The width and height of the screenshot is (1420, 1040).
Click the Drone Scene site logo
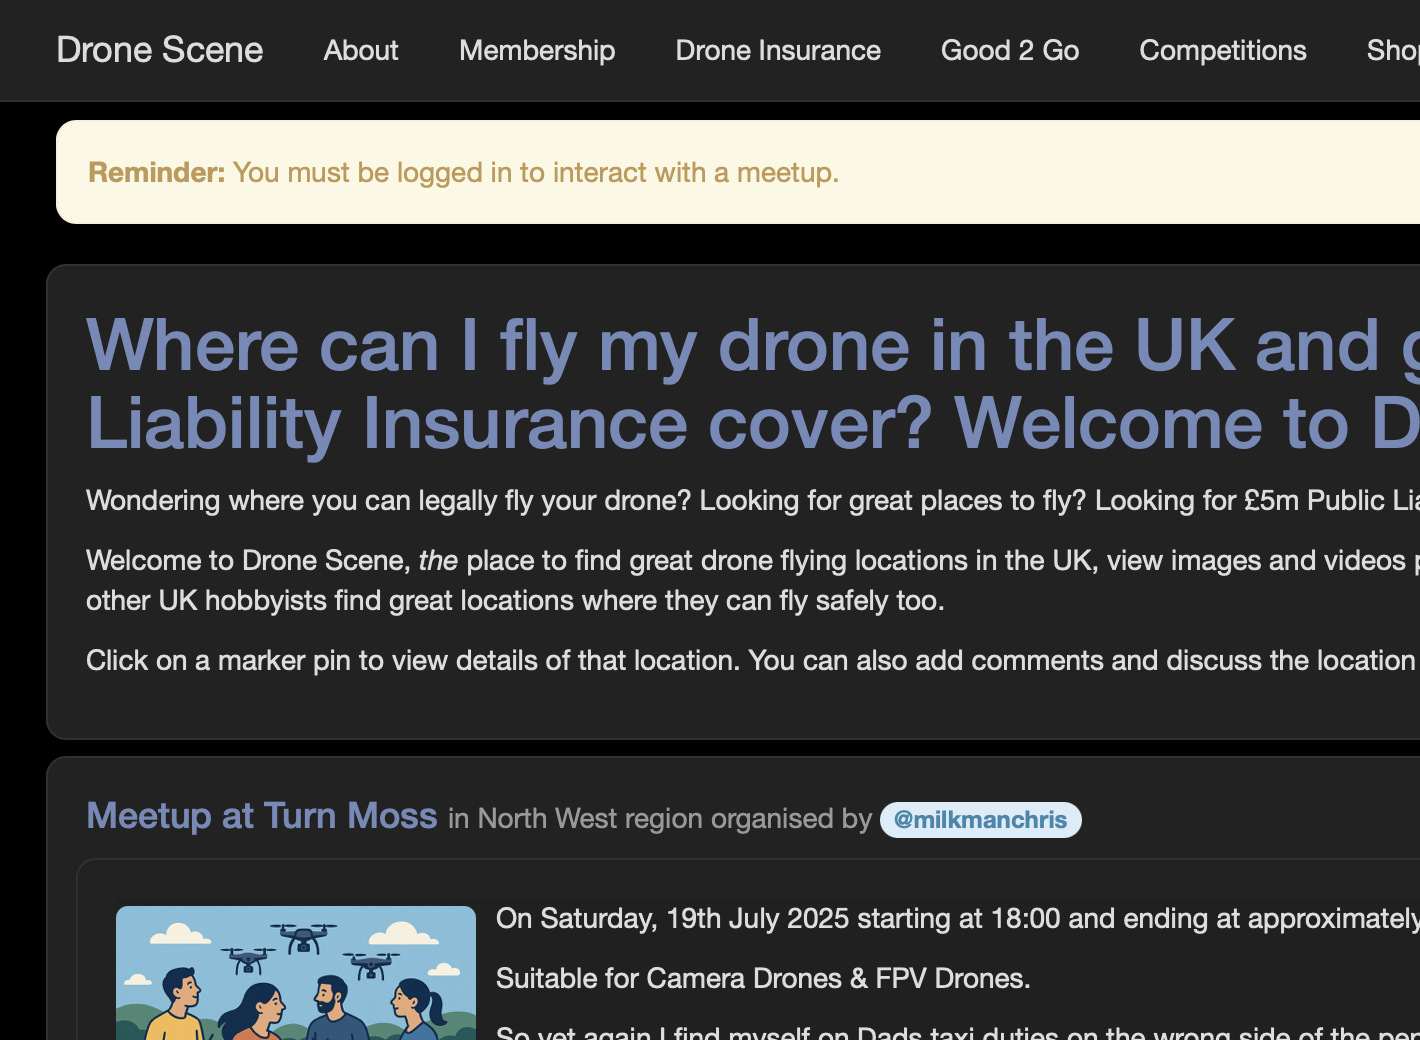[159, 50]
